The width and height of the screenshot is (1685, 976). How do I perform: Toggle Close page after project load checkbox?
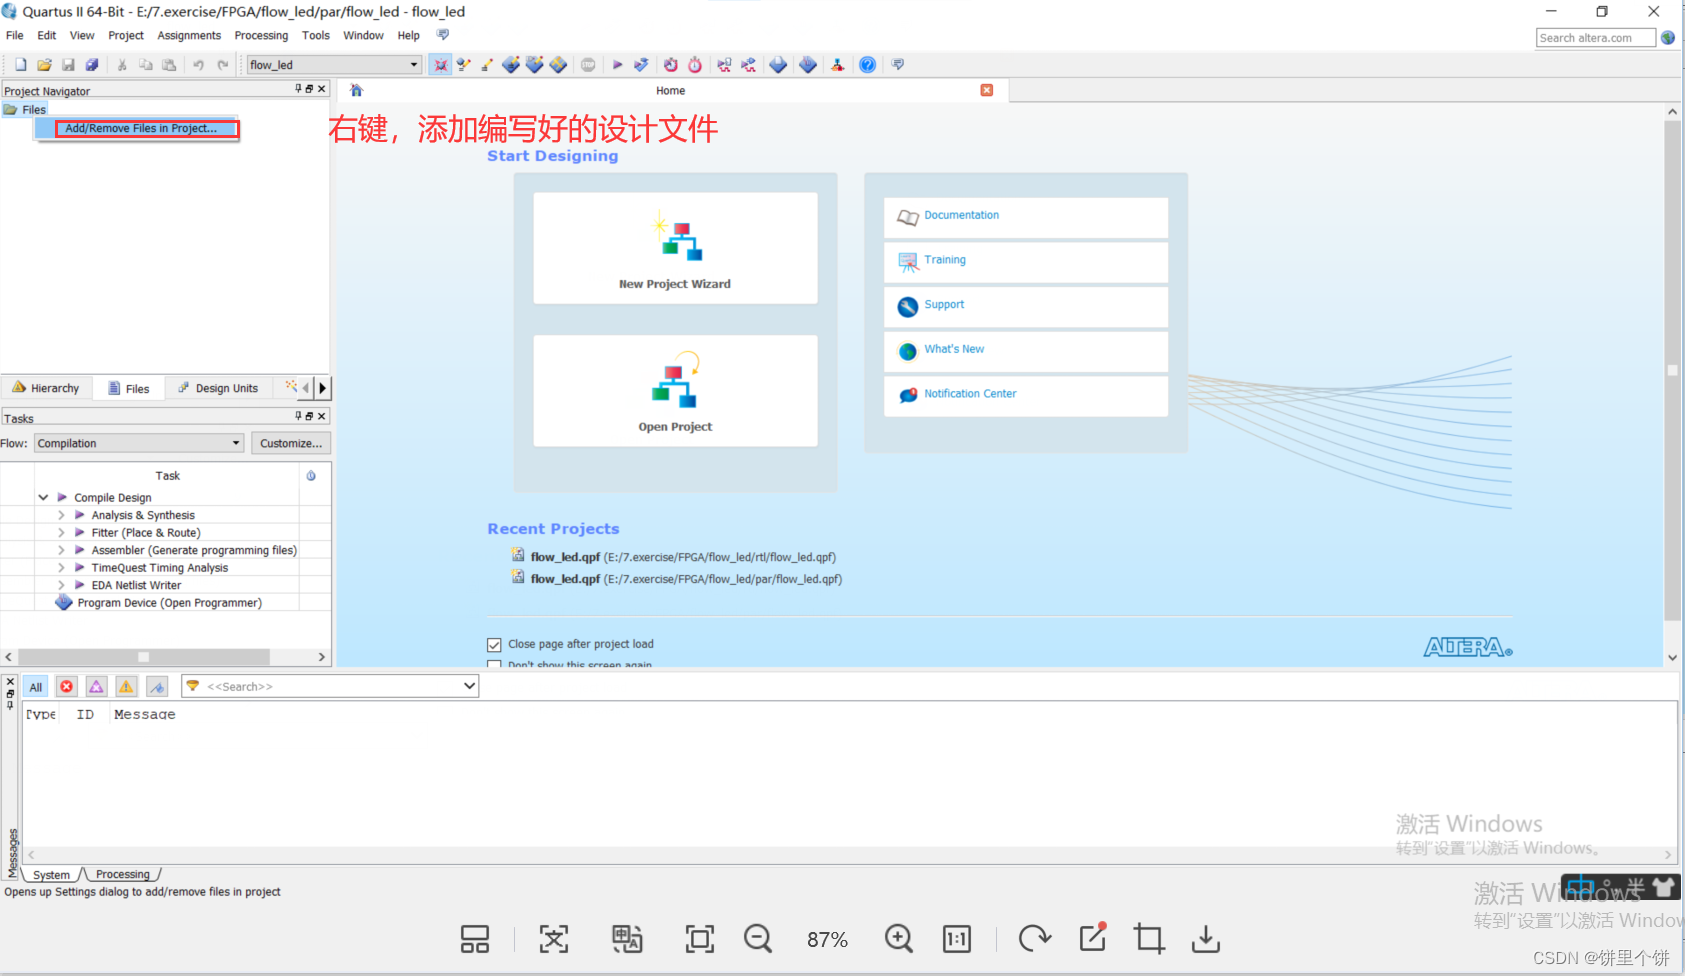click(494, 645)
